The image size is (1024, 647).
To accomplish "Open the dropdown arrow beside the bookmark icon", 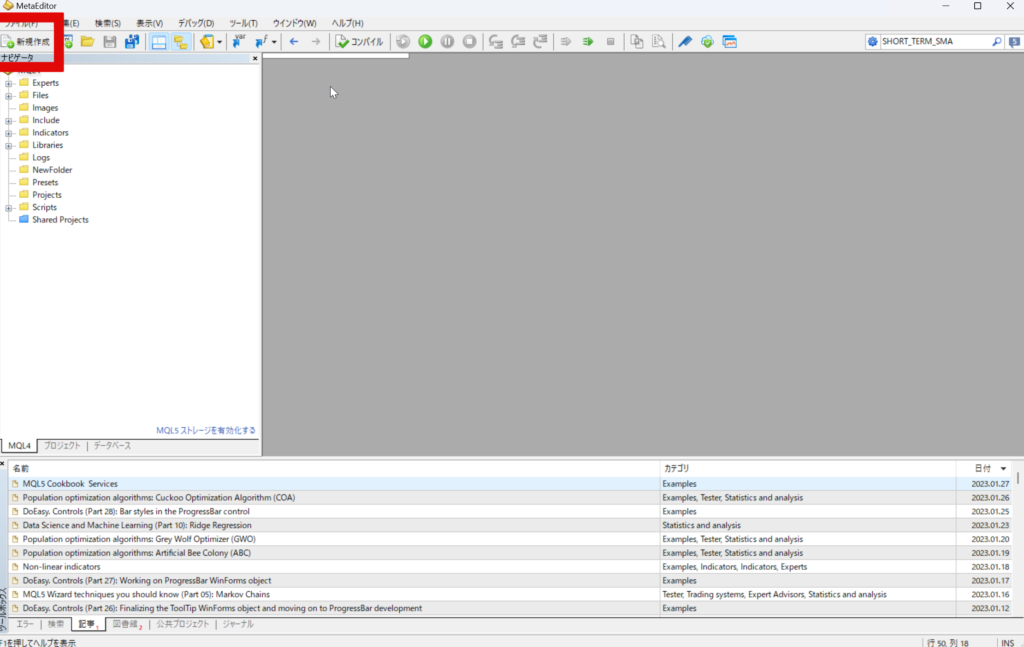I will [x=219, y=42].
